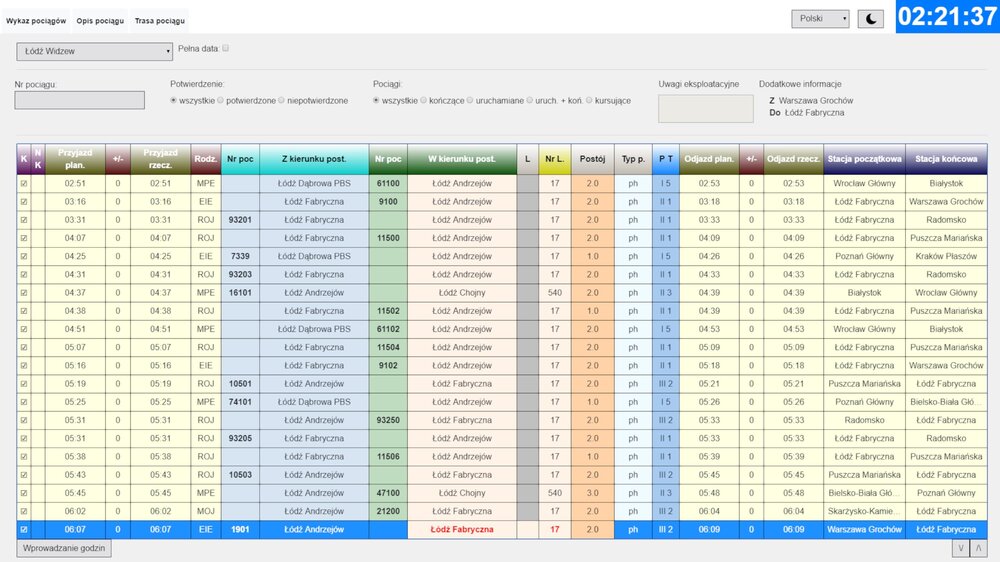Click the Nr pociągu input field
The height and width of the screenshot is (562, 1000).
80,100
